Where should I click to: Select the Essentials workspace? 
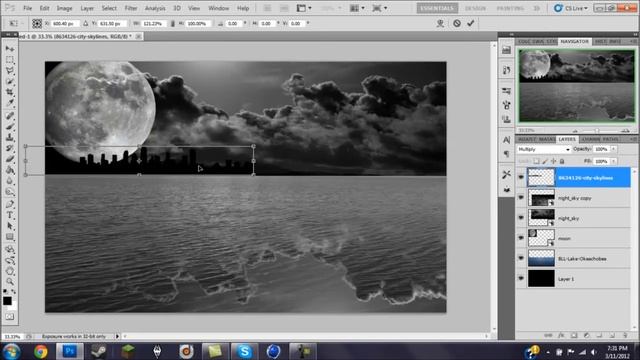click(437, 8)
